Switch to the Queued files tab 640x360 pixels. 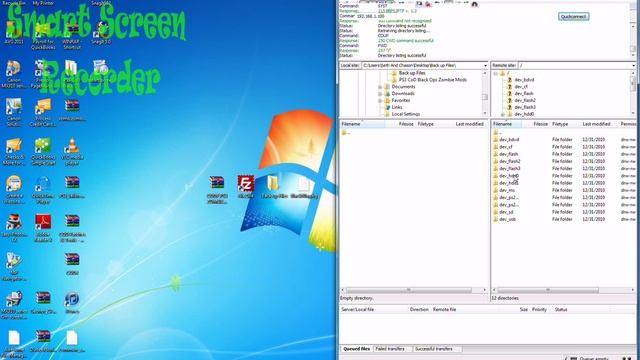pyautogui.click(x=357, y=349)
